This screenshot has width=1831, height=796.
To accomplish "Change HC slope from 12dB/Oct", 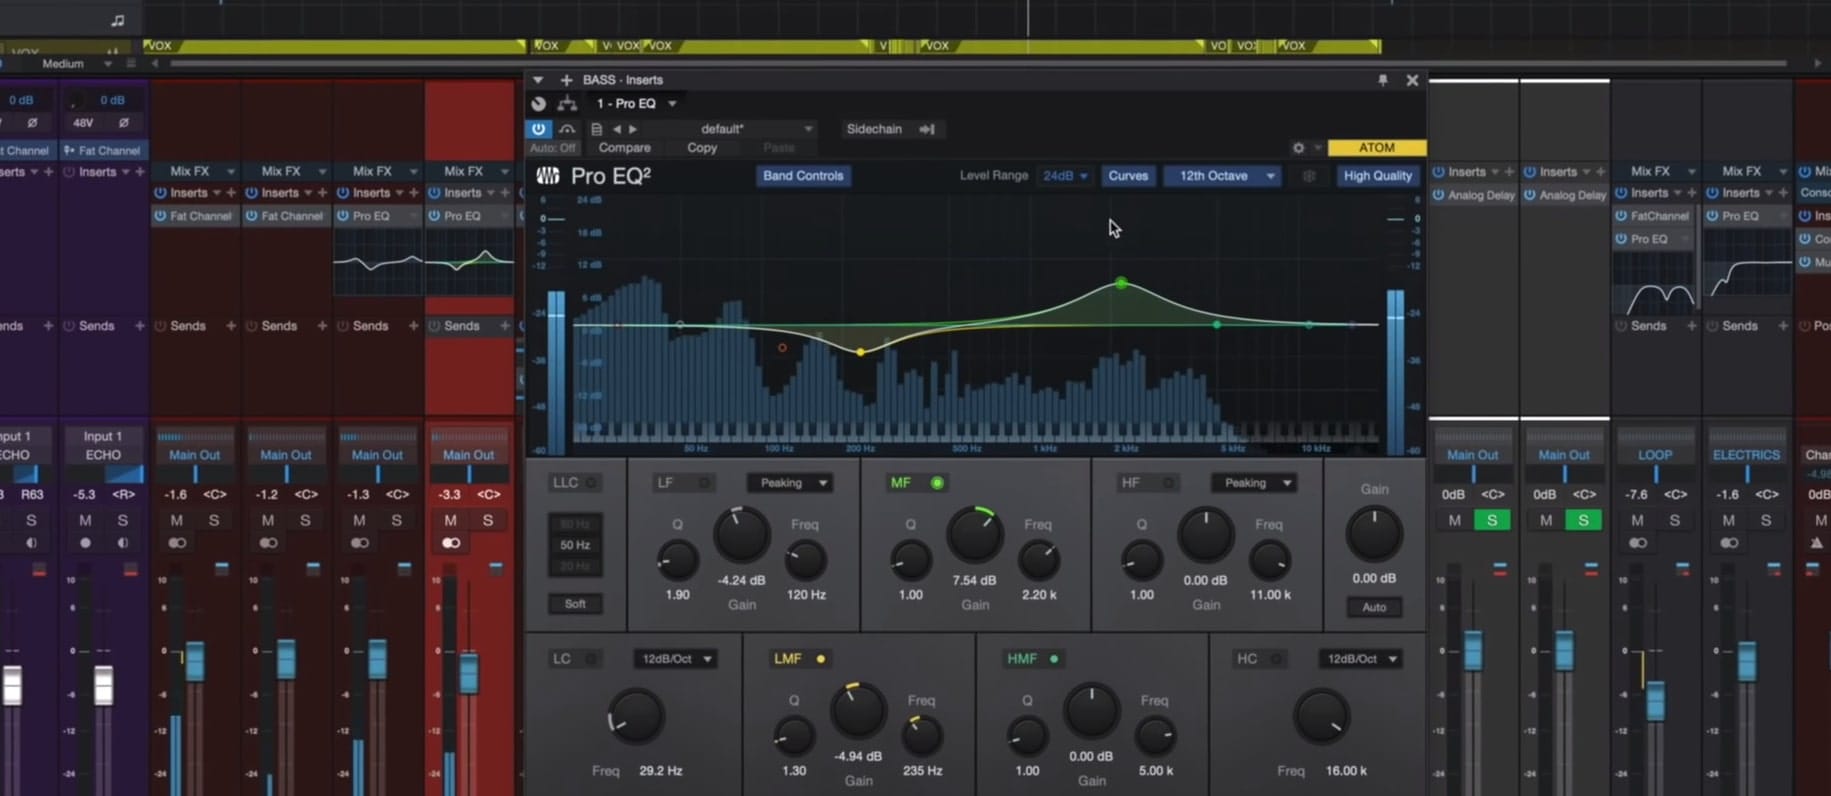I will click(x=1360, y=659).
